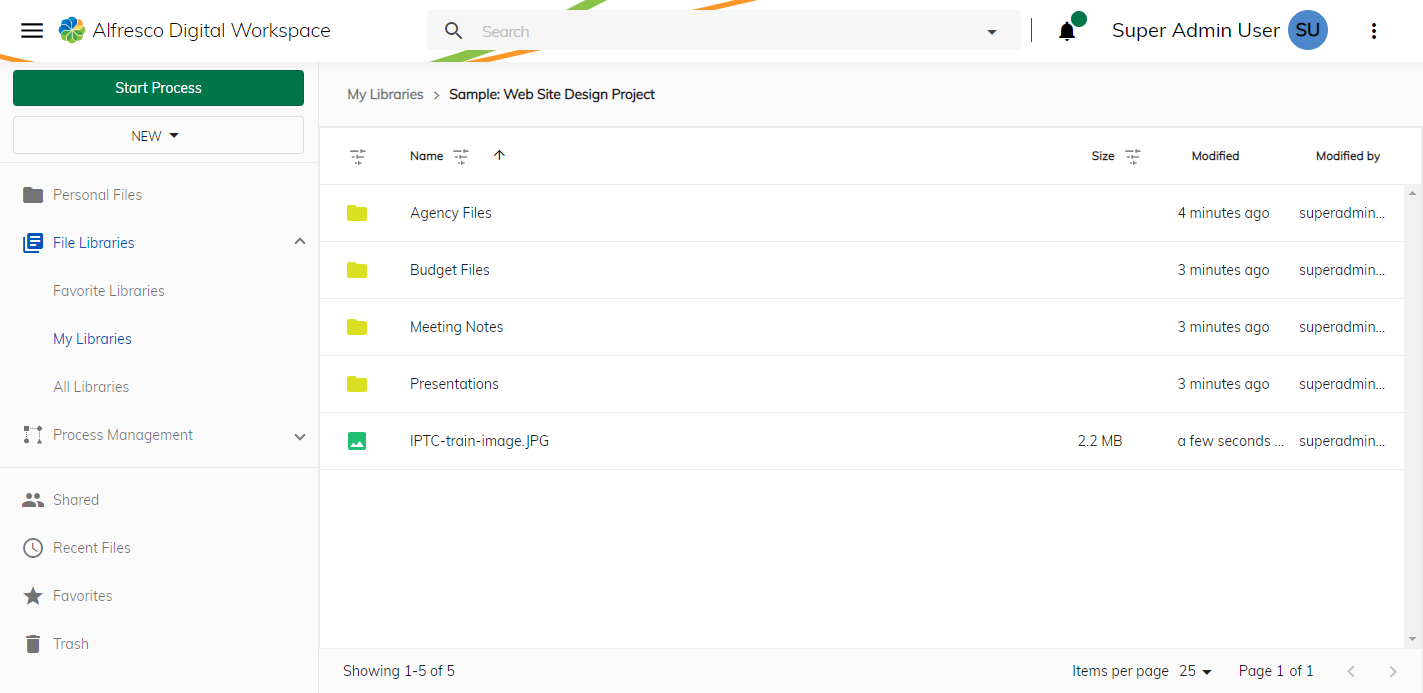The width and height of the screenshot is (1423, 693).
Task: Open the Budget Files folder link
Action: click(x=449, y=269)
